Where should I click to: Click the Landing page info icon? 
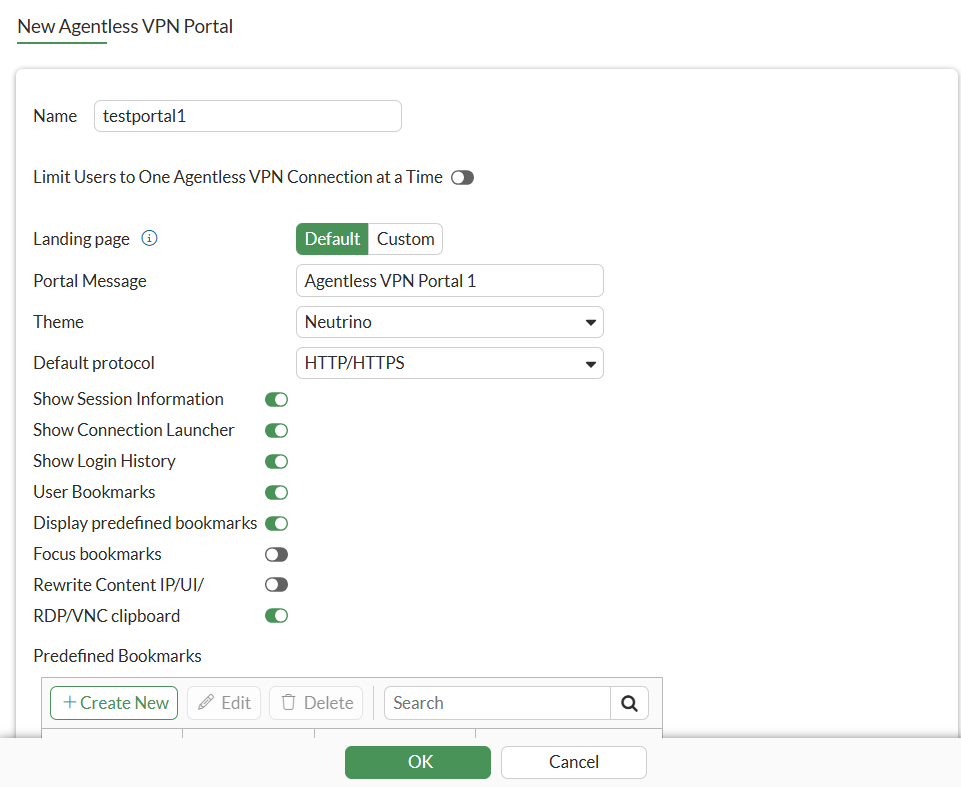[150, 239]
